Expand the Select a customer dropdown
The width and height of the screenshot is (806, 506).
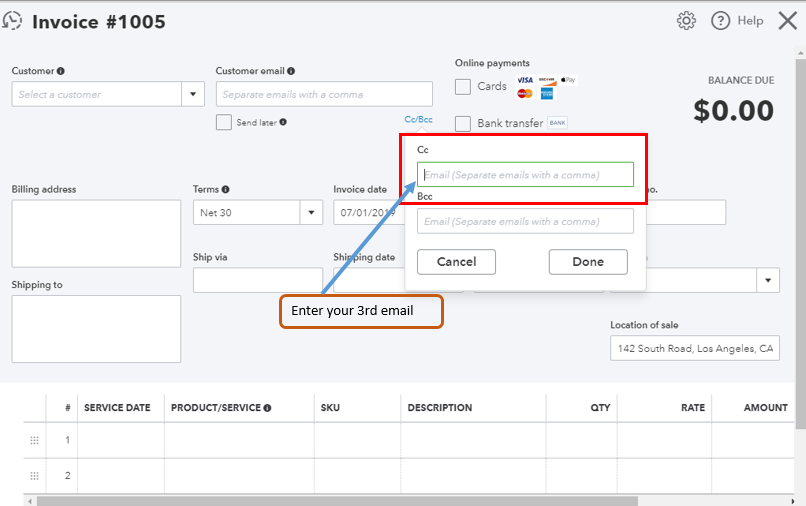(193, 94)
